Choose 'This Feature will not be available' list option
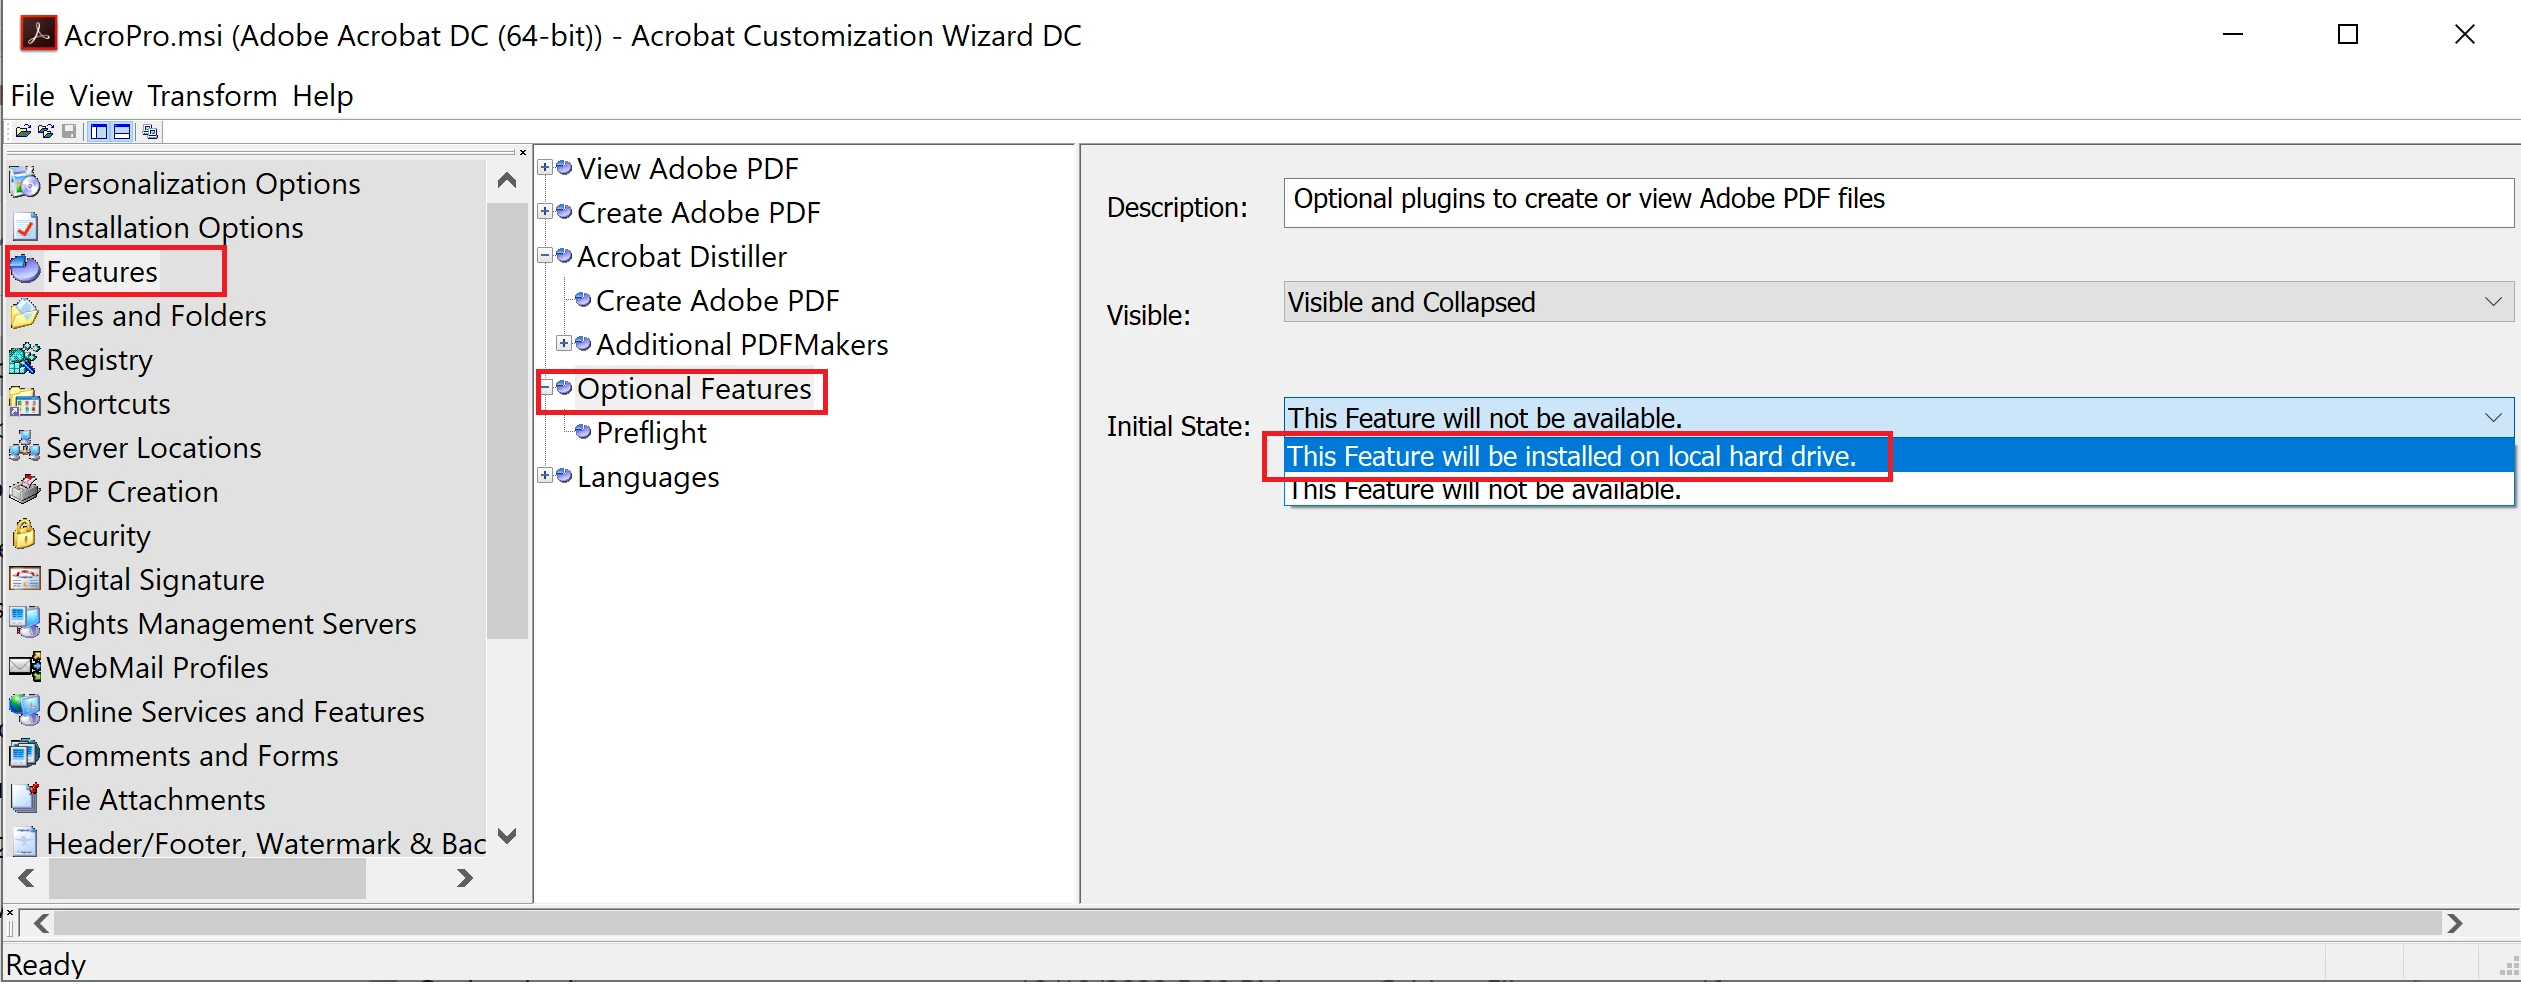 click(x=1898, y=490)
